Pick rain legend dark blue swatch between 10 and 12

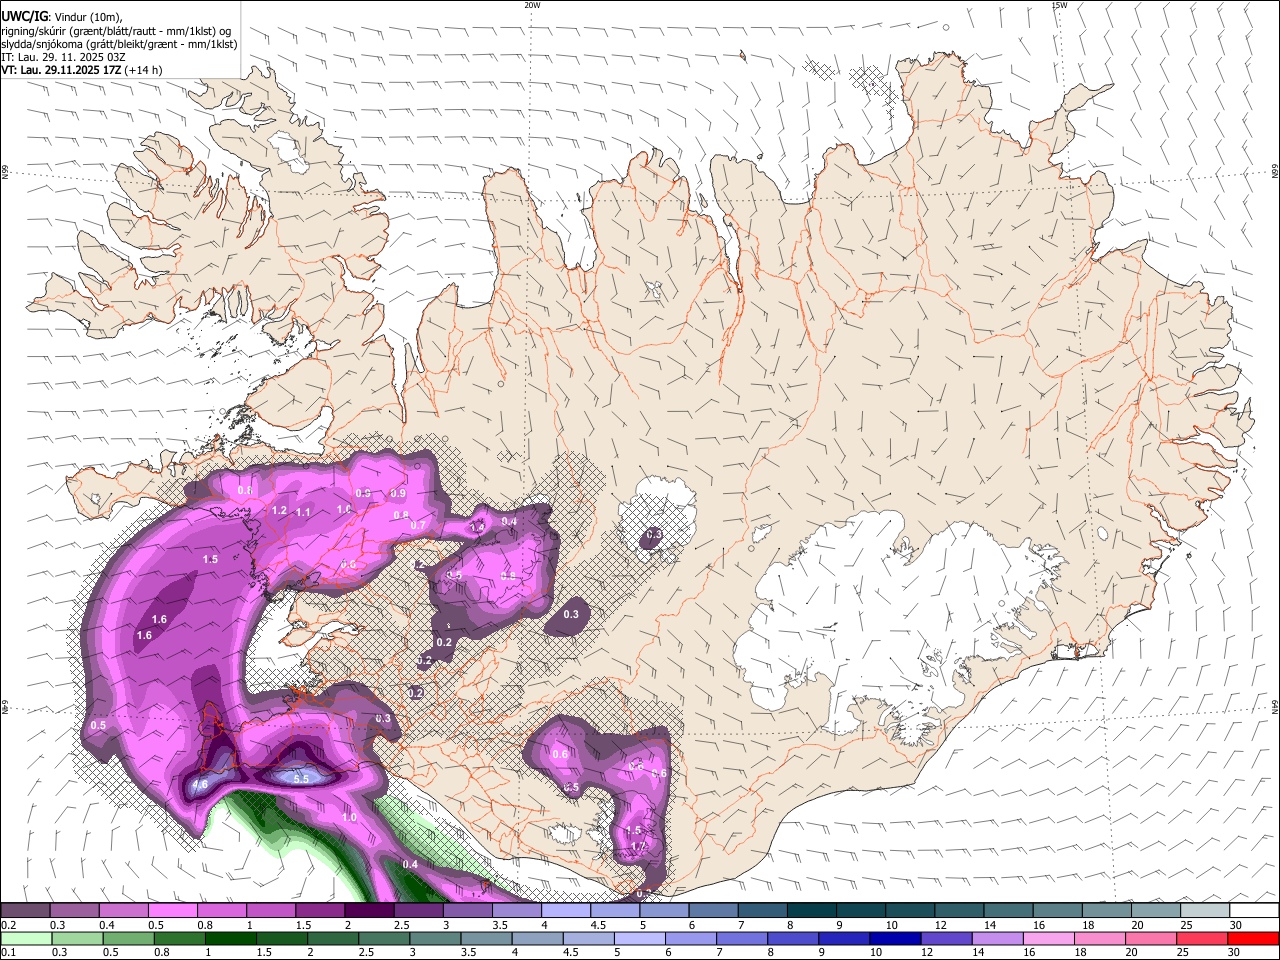pos(895,939)
